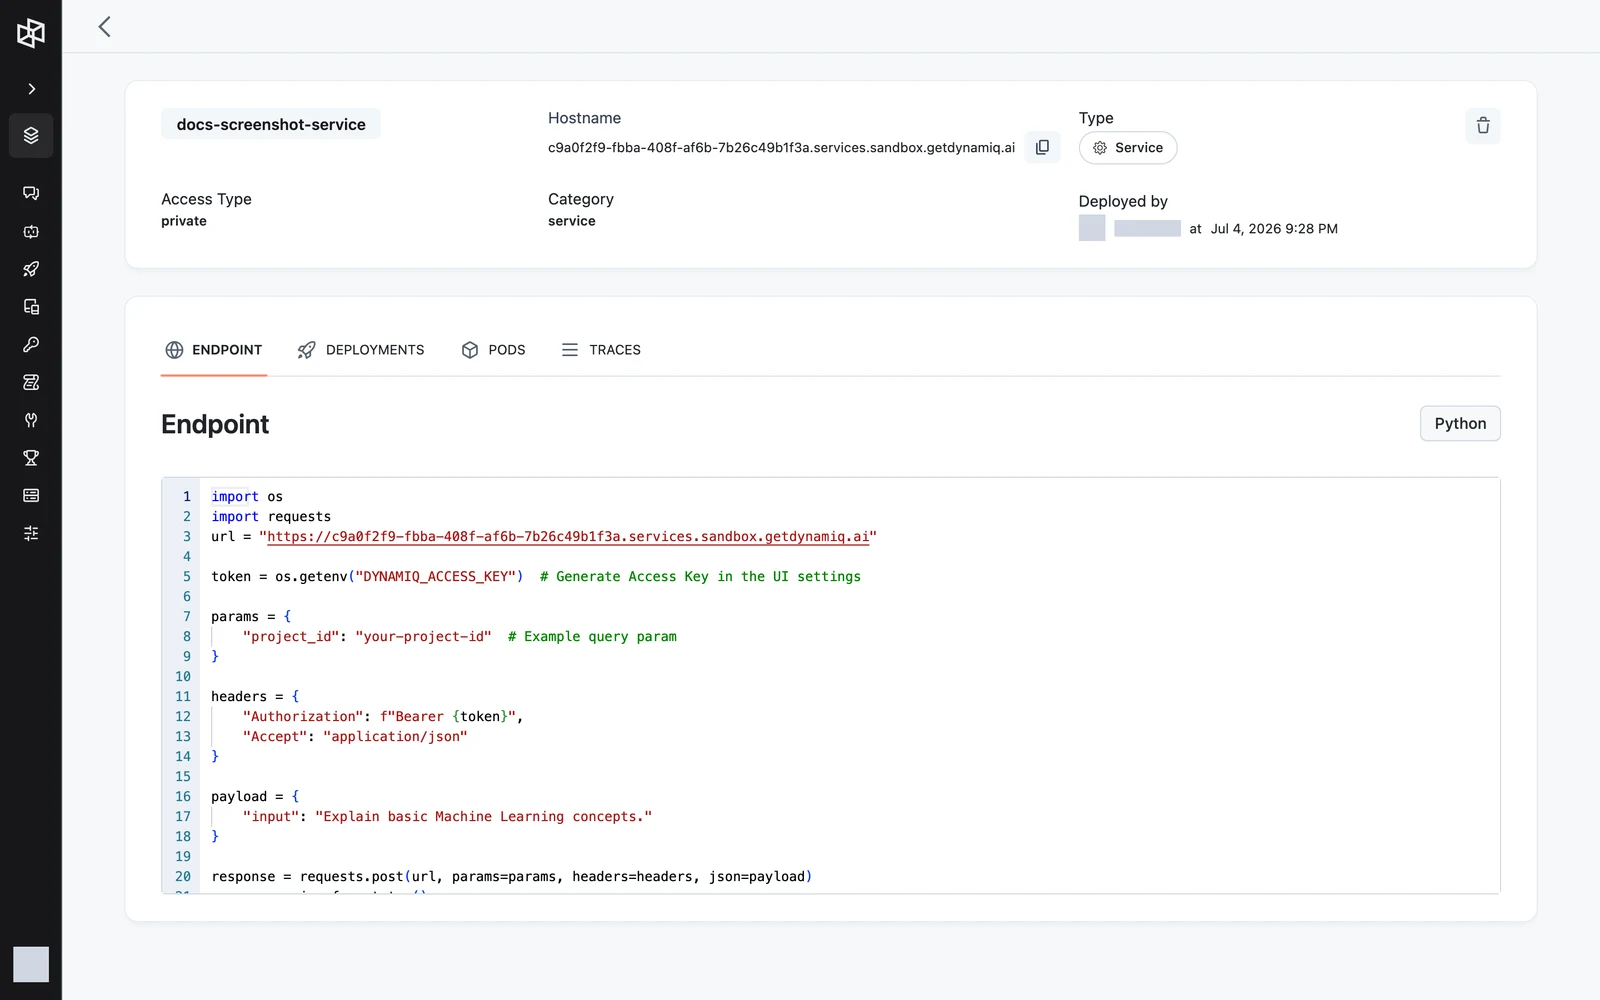Screen dimensions: 1600x1000
Task: Click the user avatar at sidebar bottom
Action: [31, 964]
